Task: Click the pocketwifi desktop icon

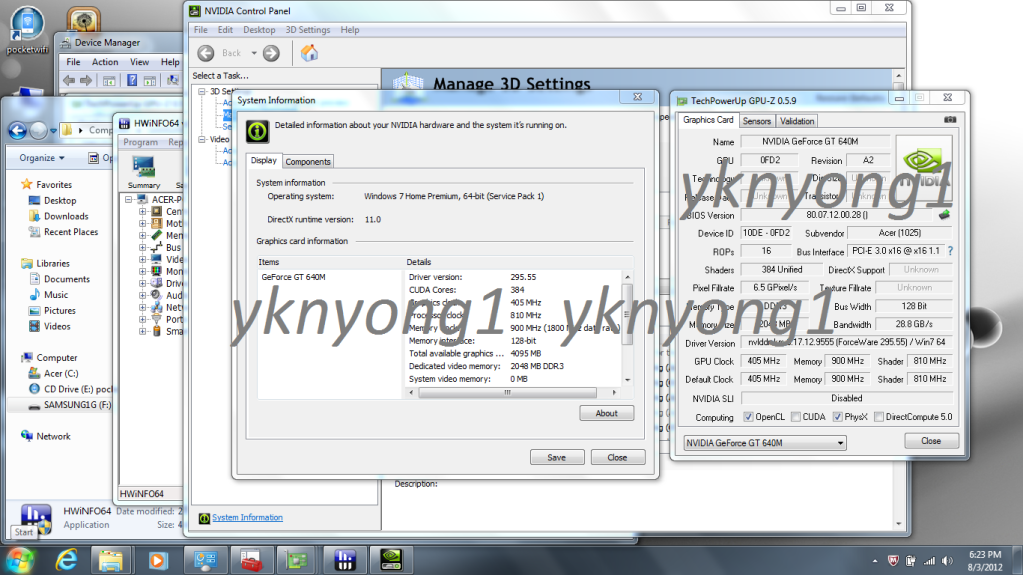Action: 27,30
